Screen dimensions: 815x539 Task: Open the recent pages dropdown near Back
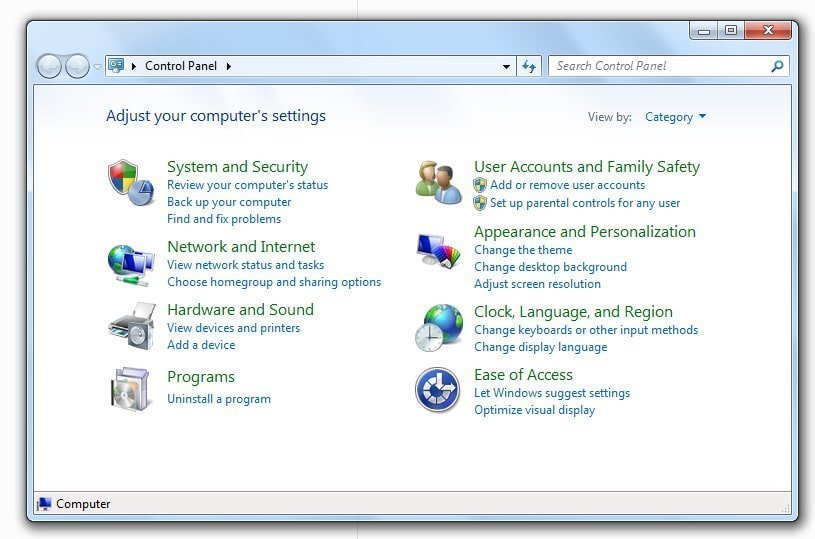[97, 66]
